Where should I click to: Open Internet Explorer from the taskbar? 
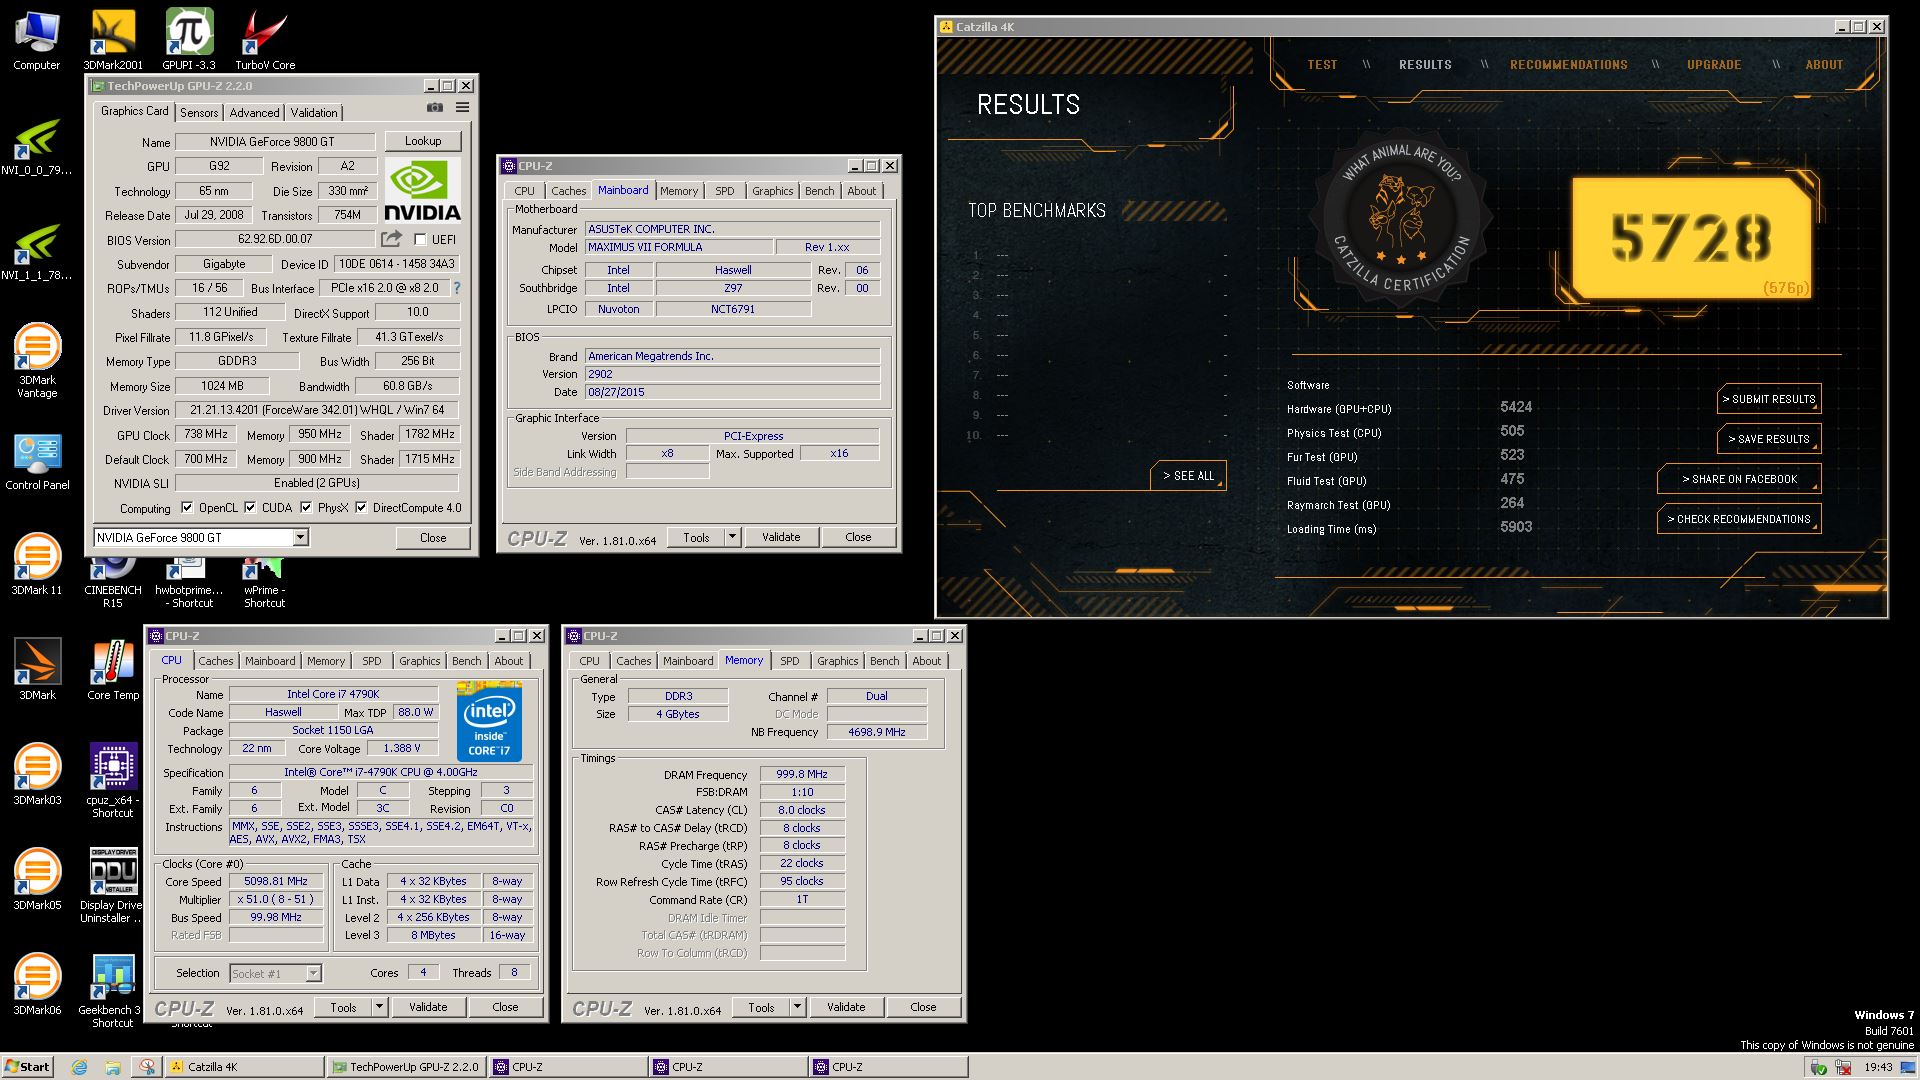(79, 1067)
